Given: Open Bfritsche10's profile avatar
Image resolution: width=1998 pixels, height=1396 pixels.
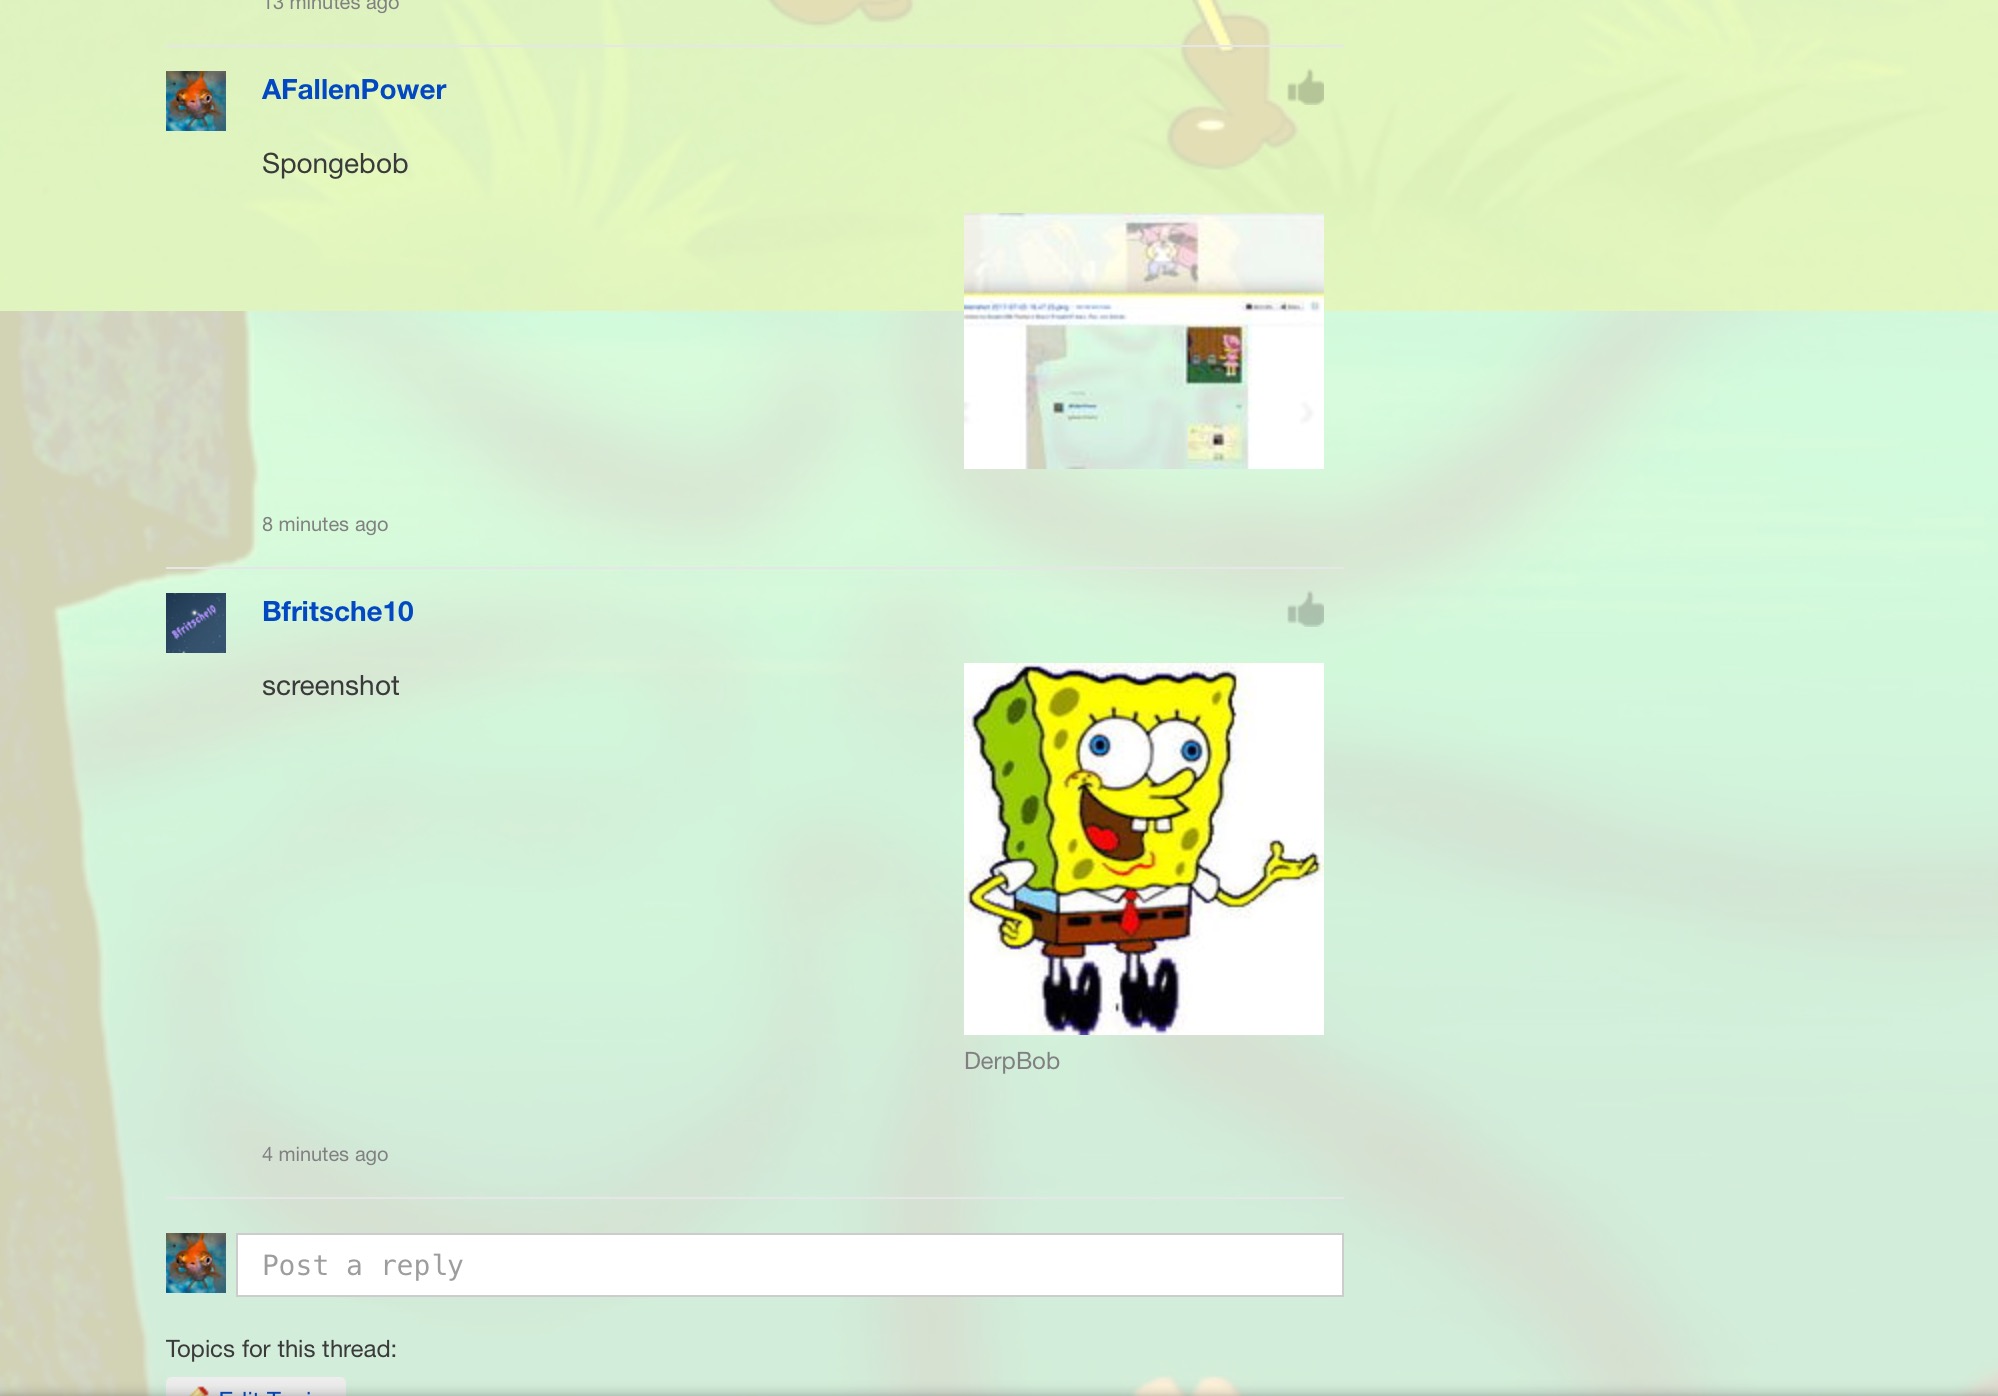Looking at the screenshot, I should pyautogui.click(x=196, y=623).
